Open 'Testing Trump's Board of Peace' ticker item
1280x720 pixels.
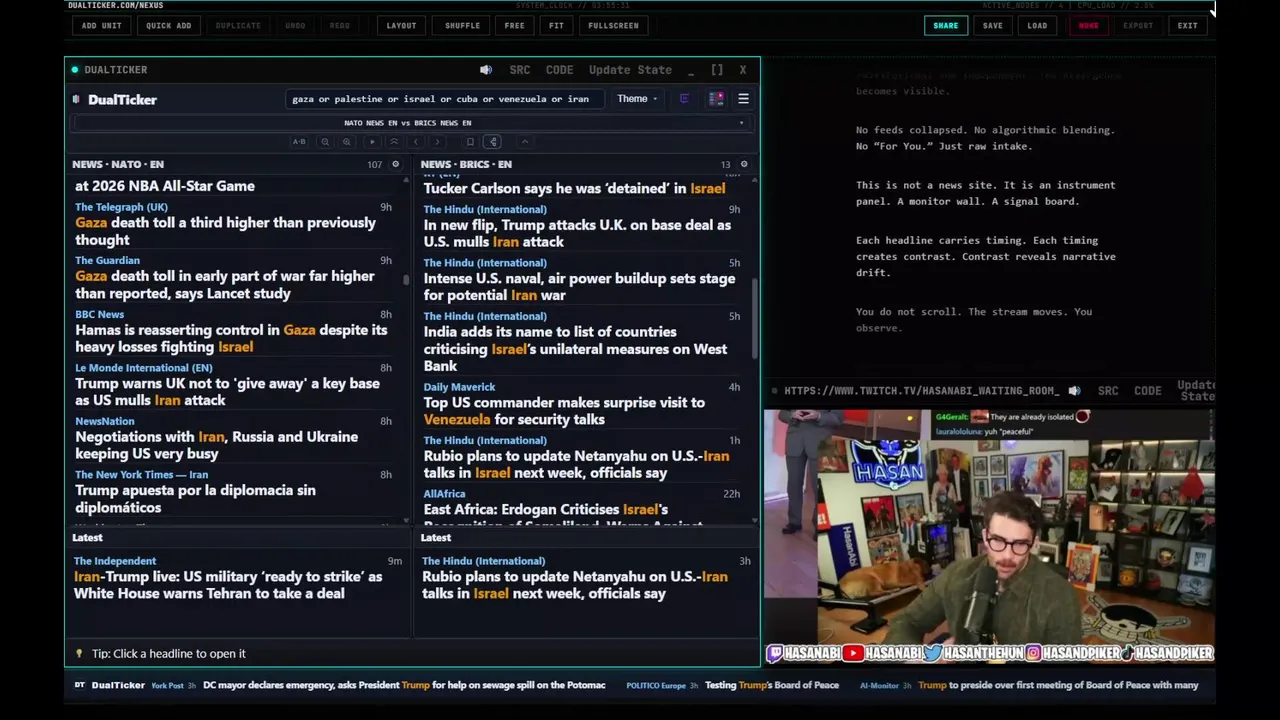[772, 685]
